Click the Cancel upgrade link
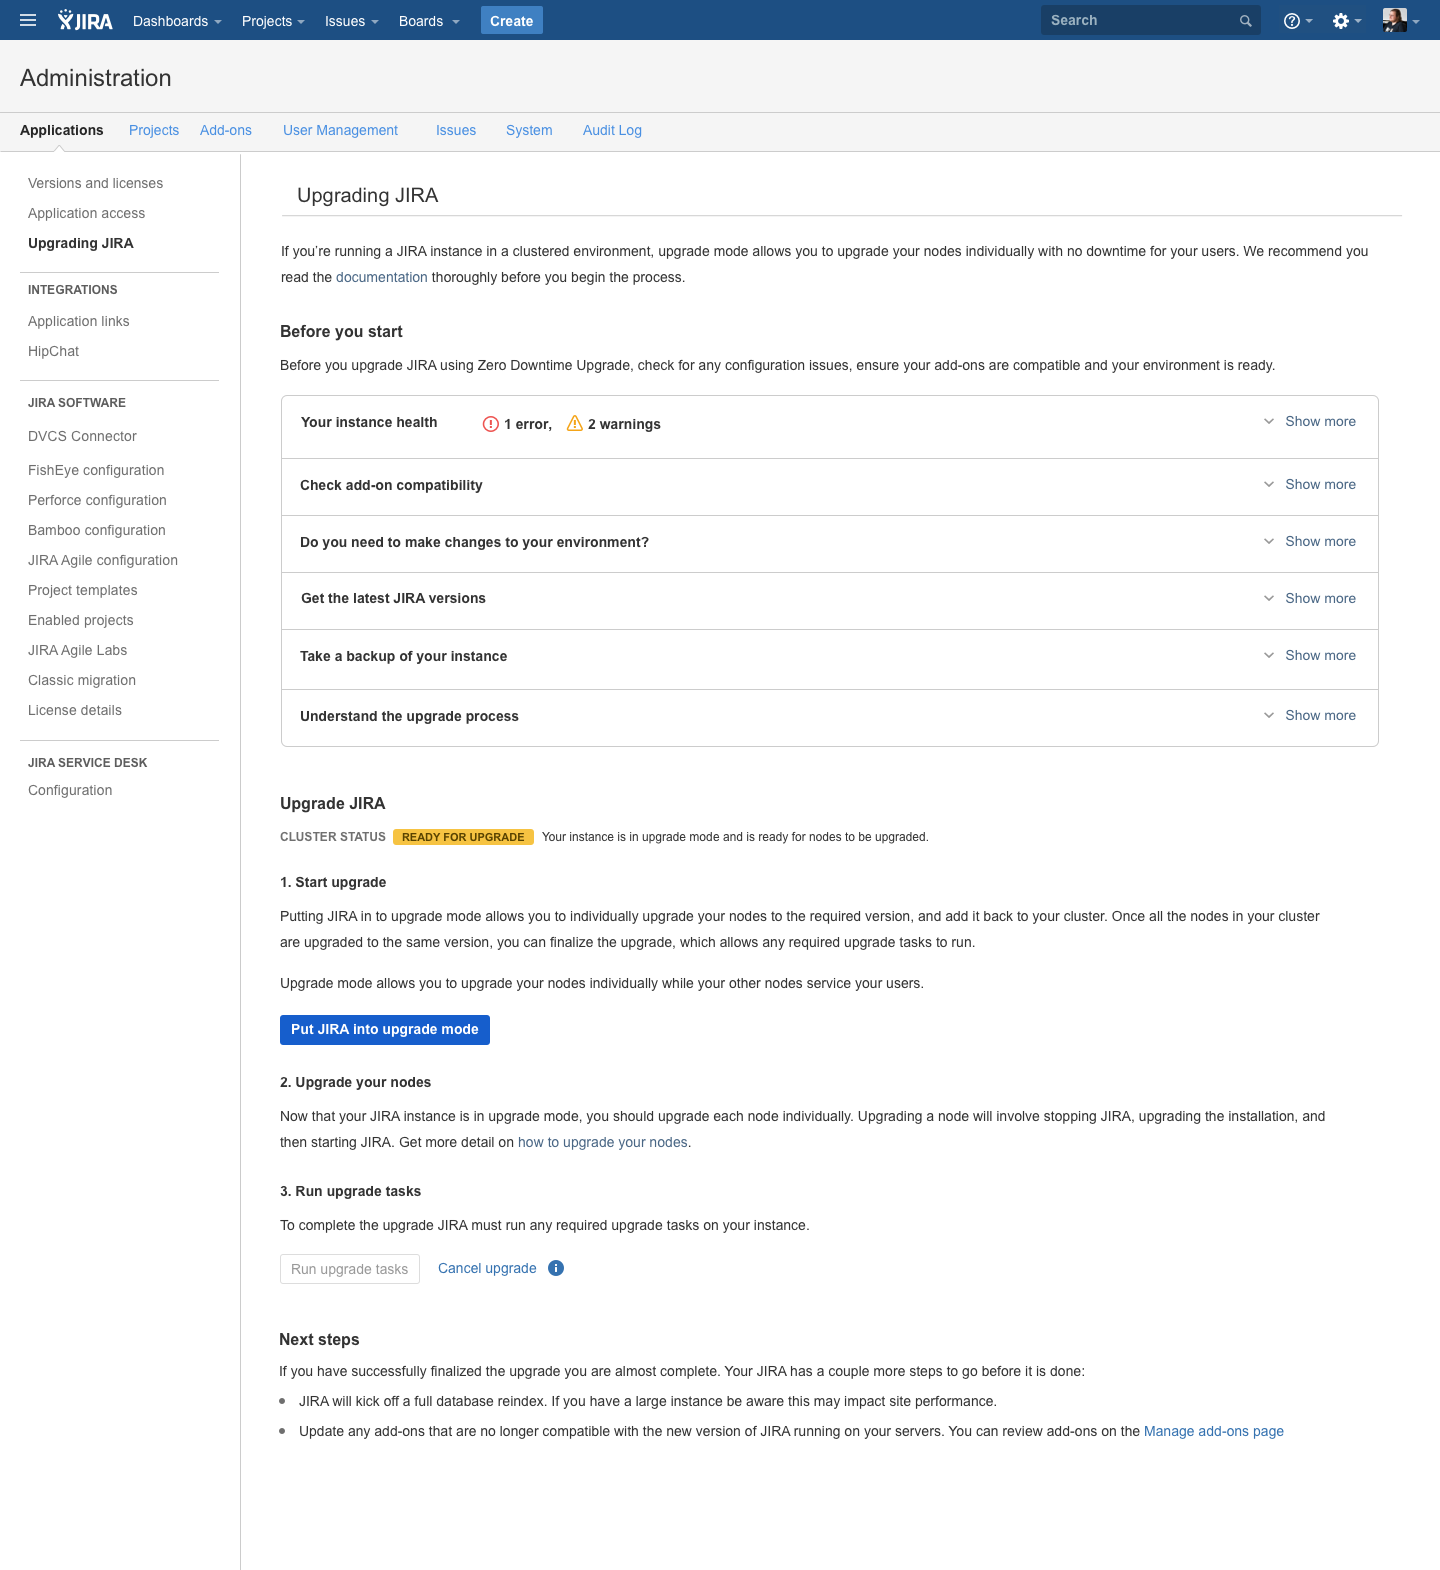The height and width of the screenshot is (1570, 1440). point(487,1269)
